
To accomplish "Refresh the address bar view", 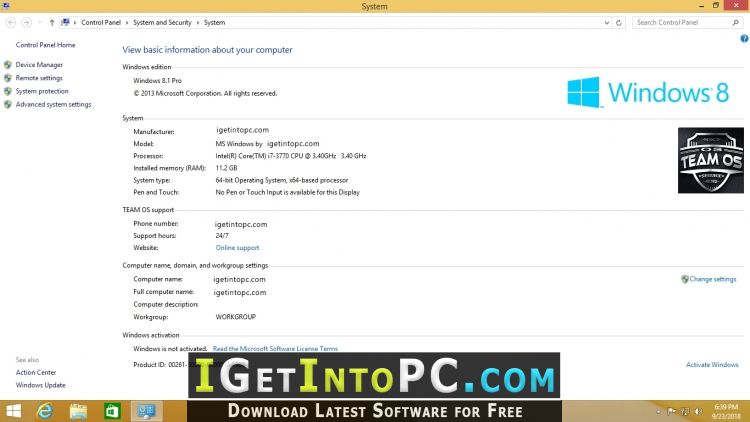I will [618, 22].
